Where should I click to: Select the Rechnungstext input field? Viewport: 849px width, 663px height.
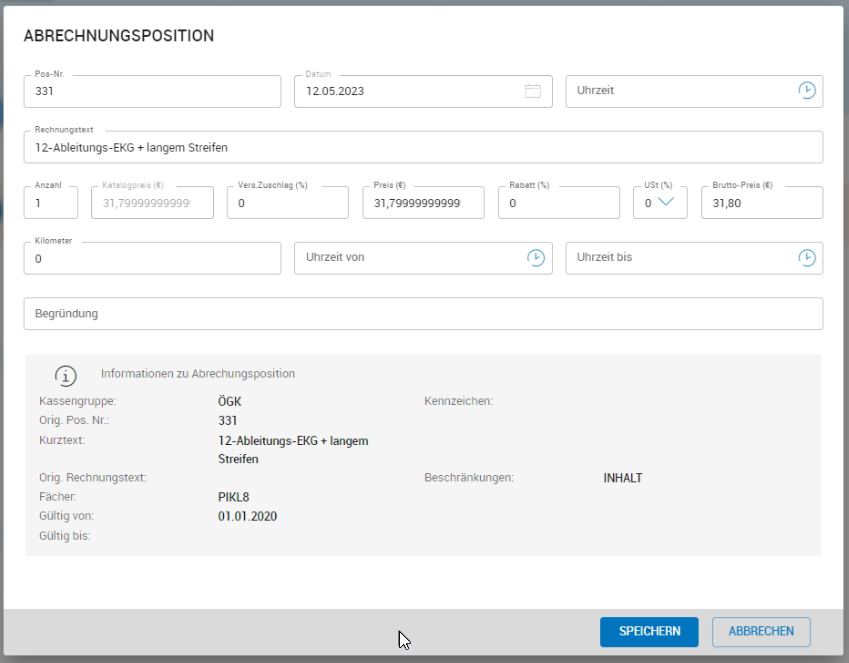(422, 148)
